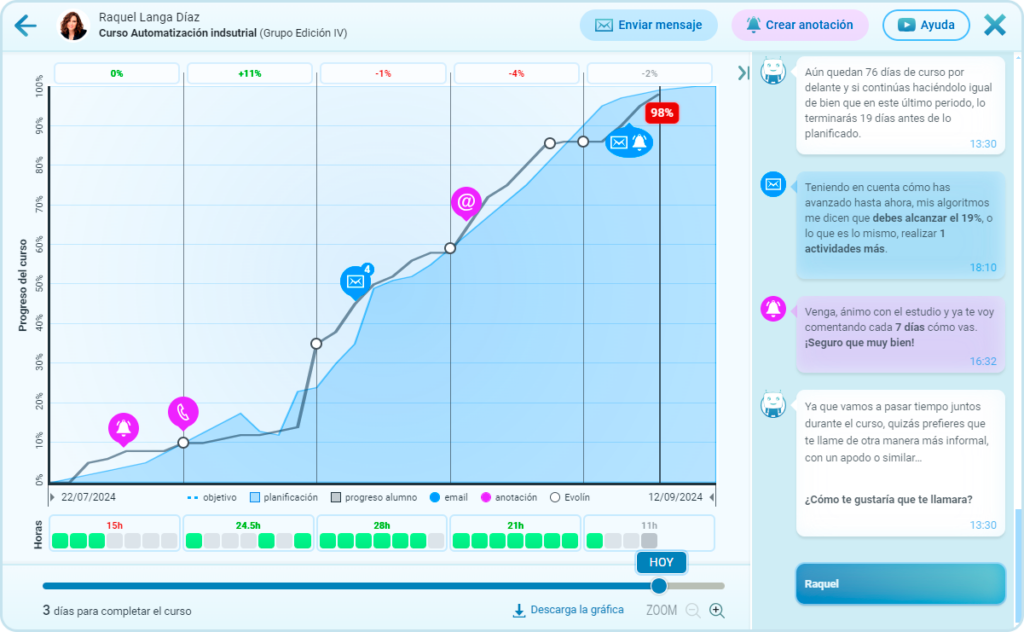Click Raquel Langa Díaz profile photo
The width and height of the screenshot is (1024, 632).
click(74, 25)
